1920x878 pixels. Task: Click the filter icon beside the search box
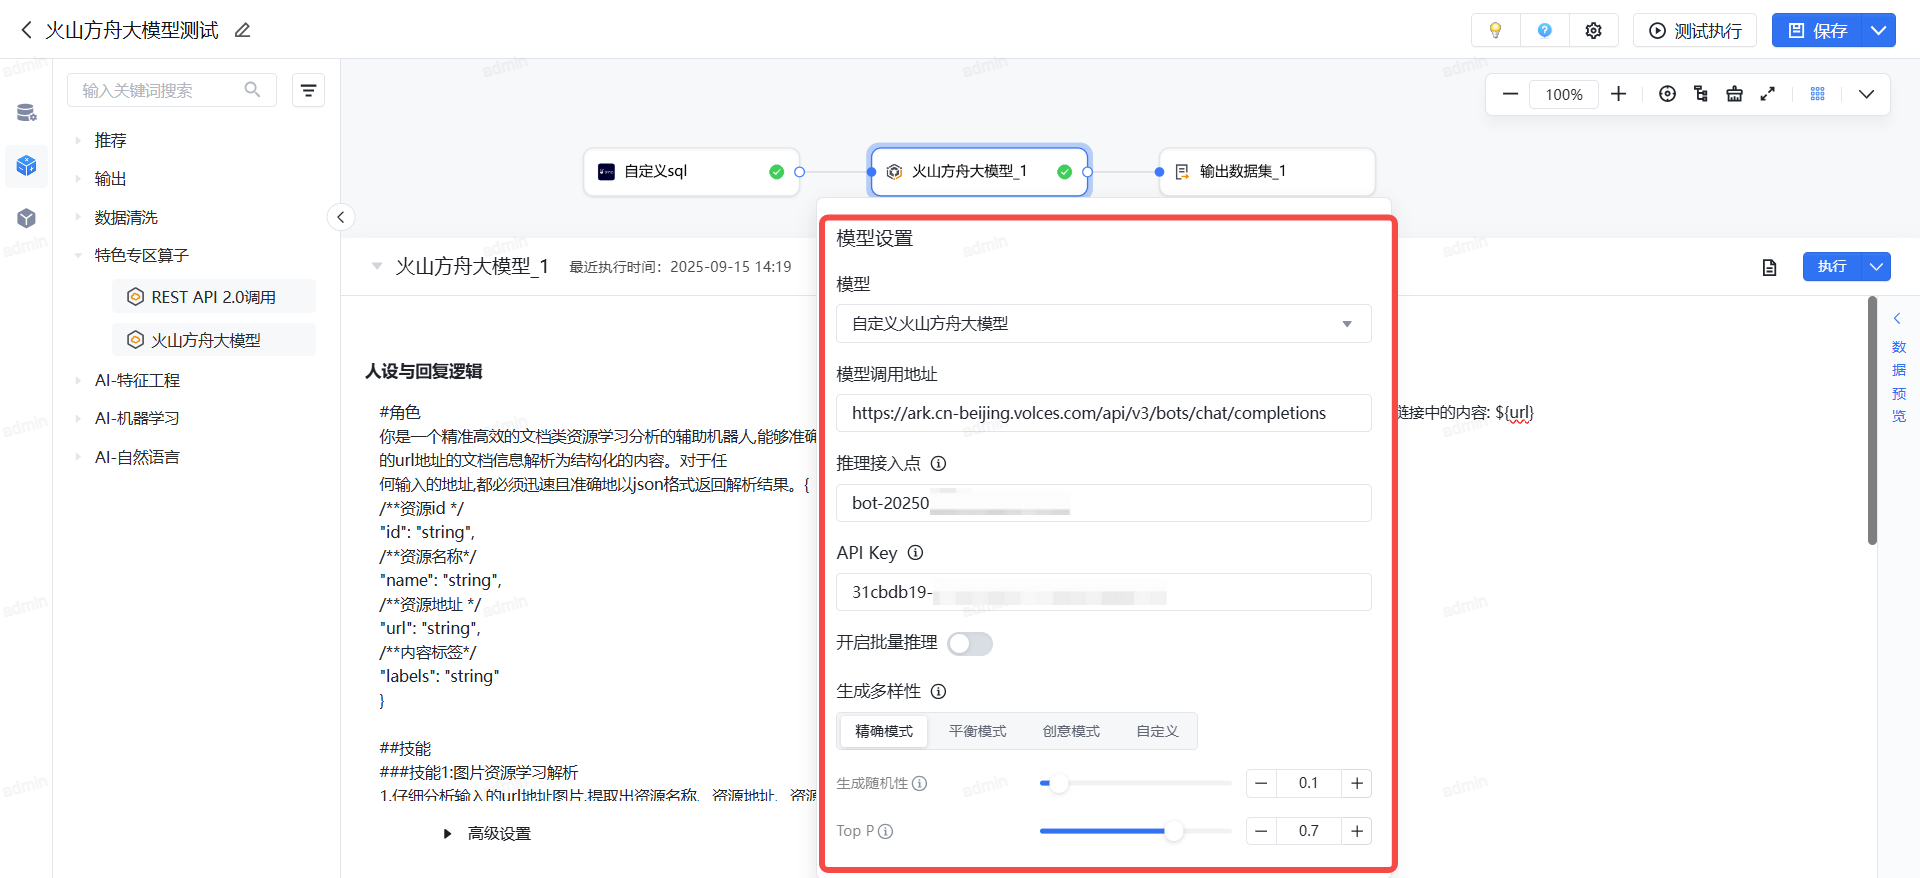pyautogui.click(x=308, y=90)
